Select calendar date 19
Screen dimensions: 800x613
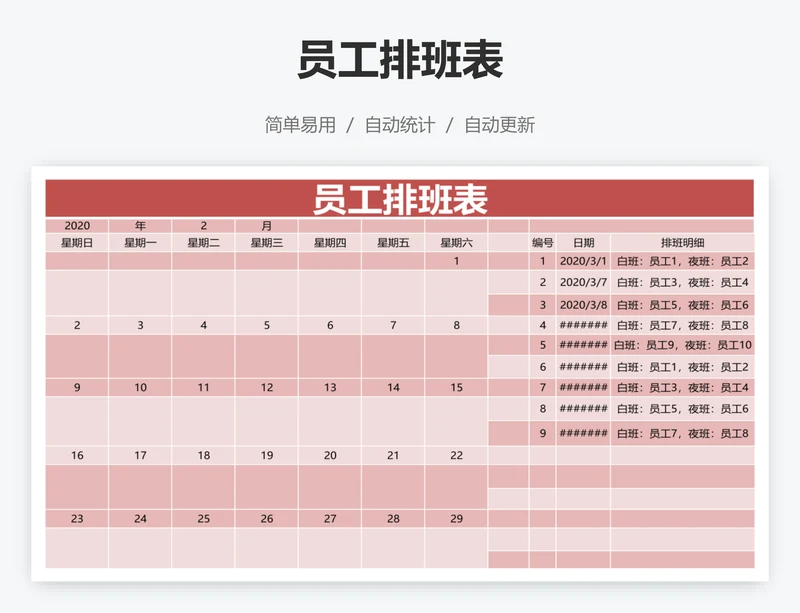point(266,455)
